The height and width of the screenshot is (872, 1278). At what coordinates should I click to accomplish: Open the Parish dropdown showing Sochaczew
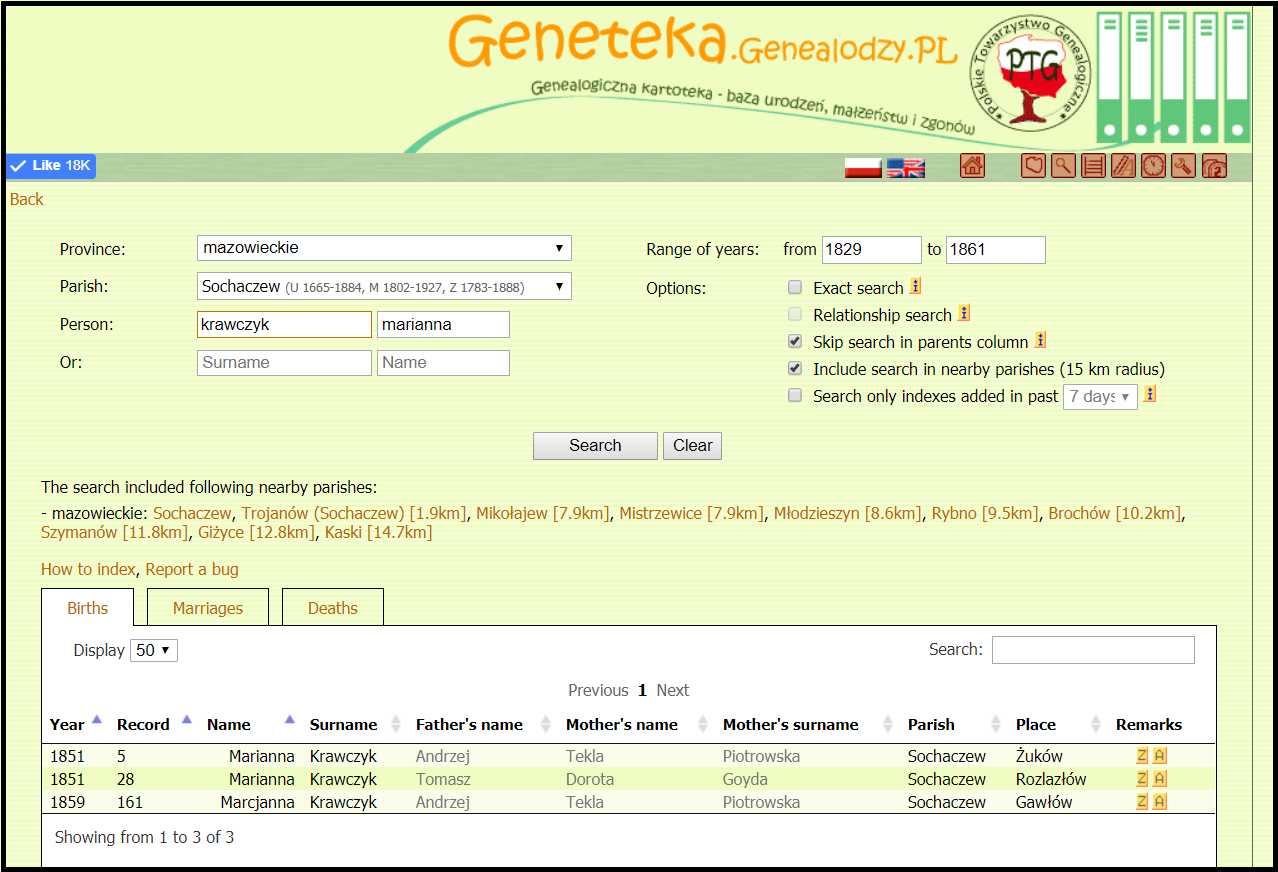pyautogui.click(x=384, y=285)
